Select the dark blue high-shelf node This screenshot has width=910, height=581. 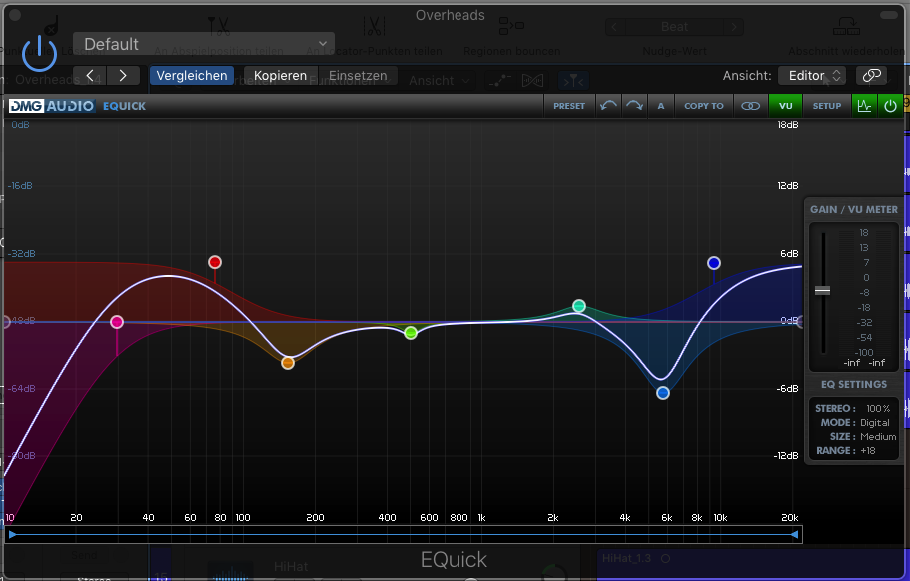pos(714,264)
